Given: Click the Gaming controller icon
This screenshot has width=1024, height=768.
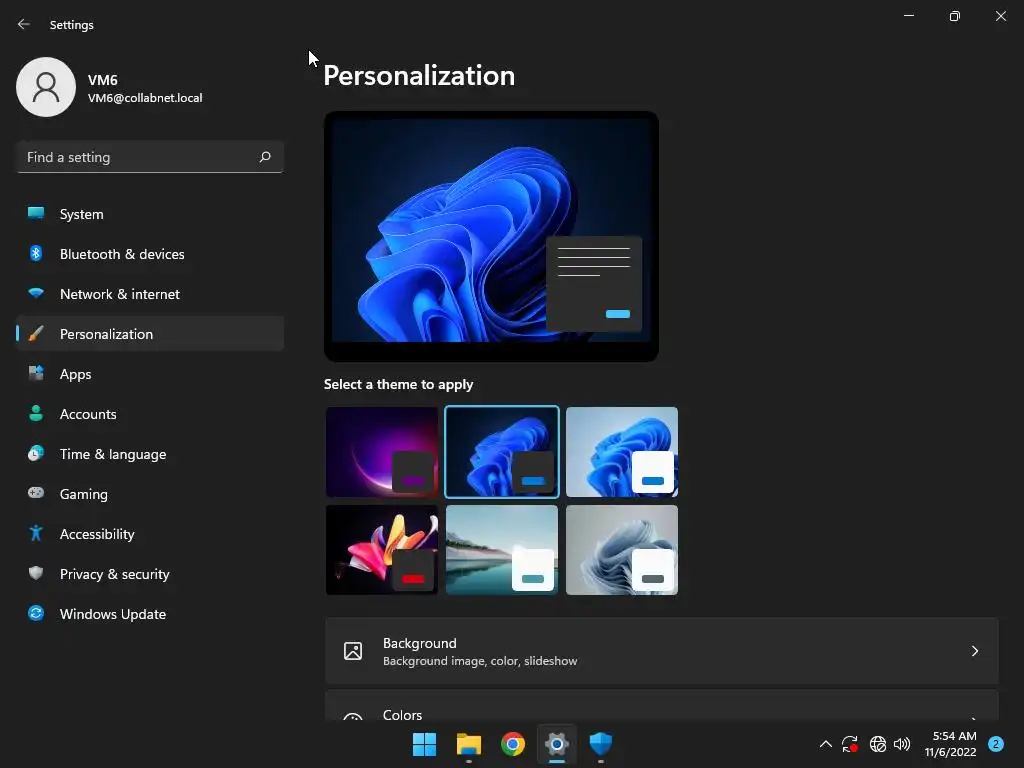Looking at the screenshot, I should point(36,493).
